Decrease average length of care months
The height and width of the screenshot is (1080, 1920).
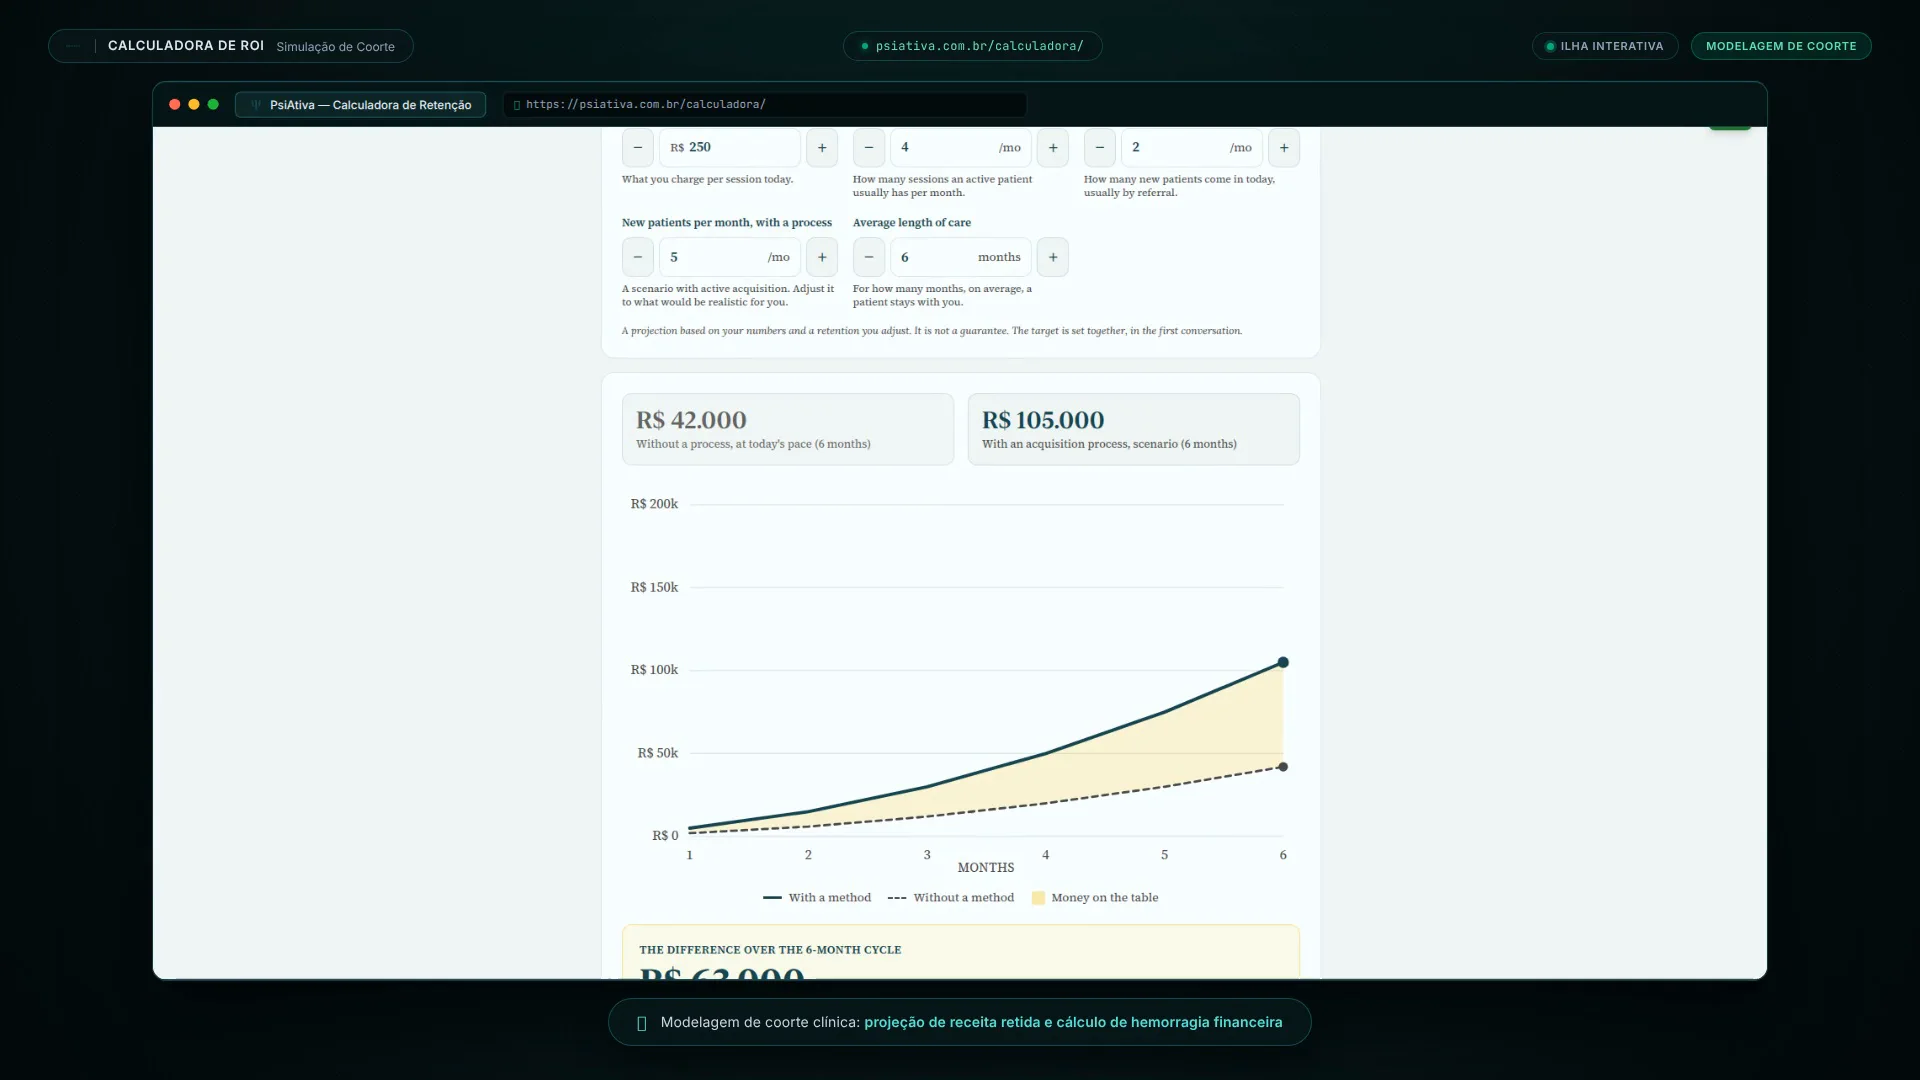pyautogui.click(x=869, y=257)
